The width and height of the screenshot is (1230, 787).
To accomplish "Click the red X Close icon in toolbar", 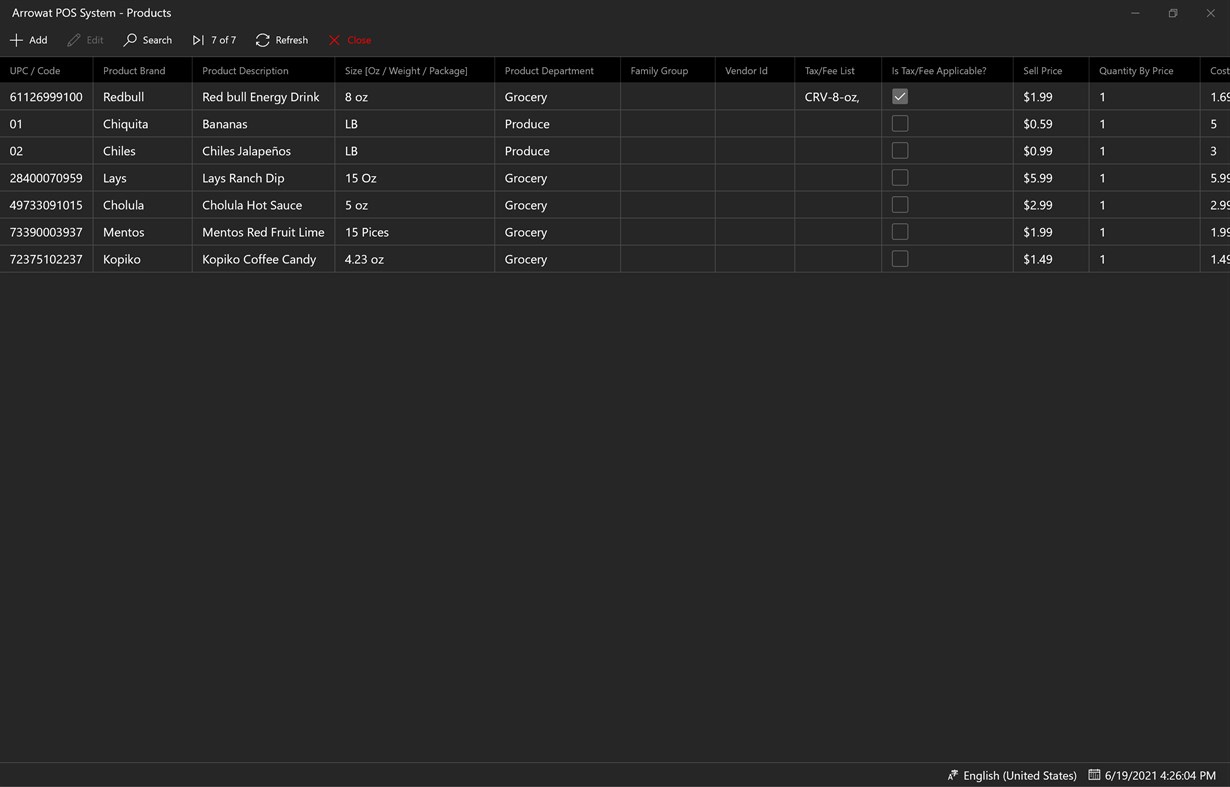I will 333,40.
